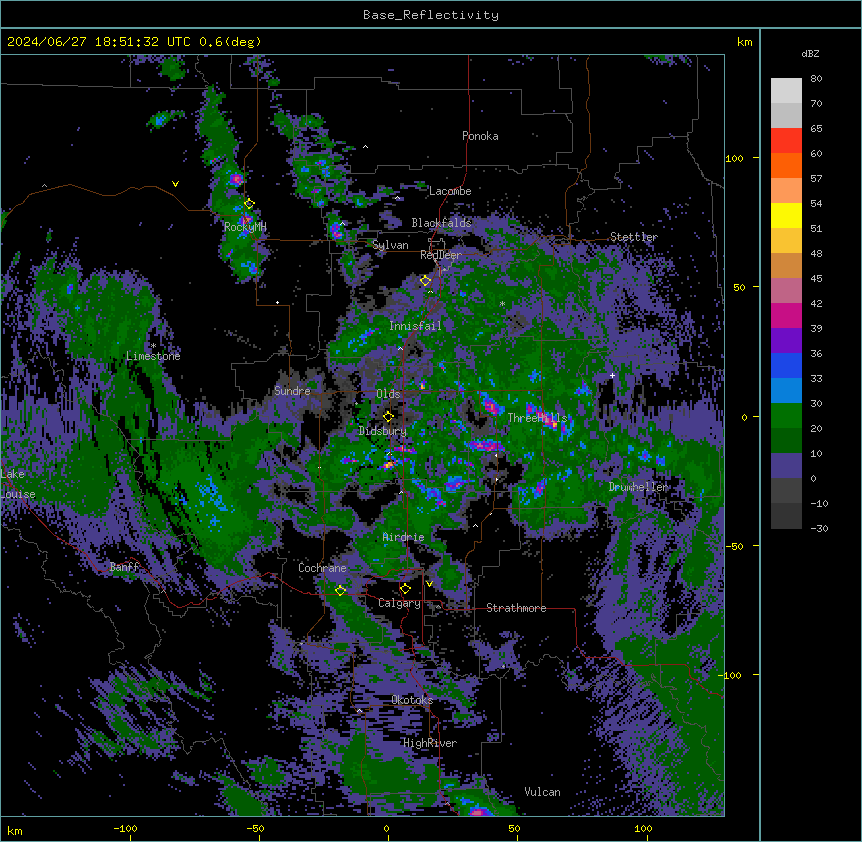Click the Innisfail city label
Image resolution: width=862 pixels, height=842 pixels.
(415, 326)
